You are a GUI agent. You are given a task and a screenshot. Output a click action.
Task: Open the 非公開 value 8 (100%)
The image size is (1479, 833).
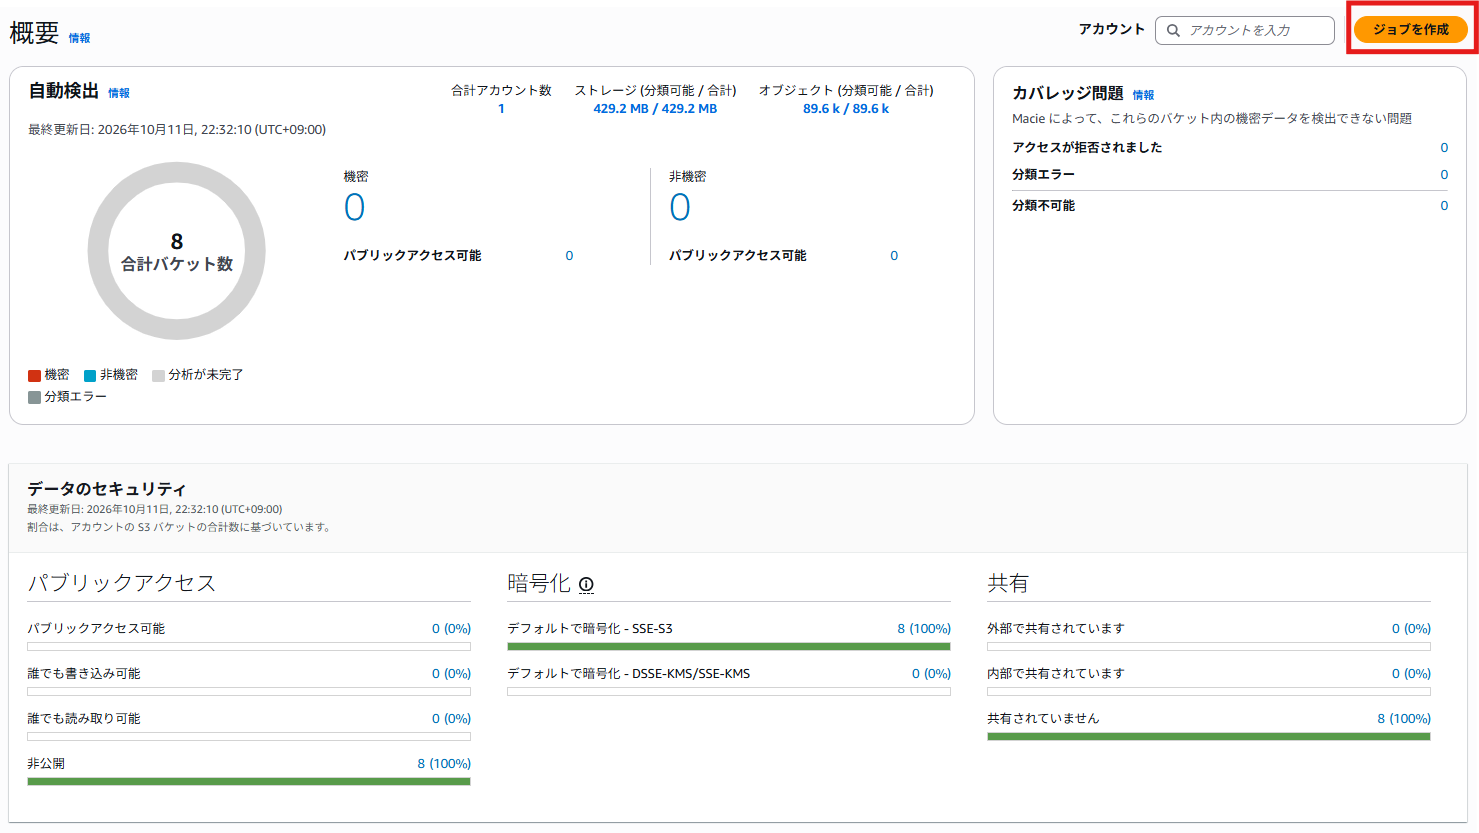tap(444, 764)
